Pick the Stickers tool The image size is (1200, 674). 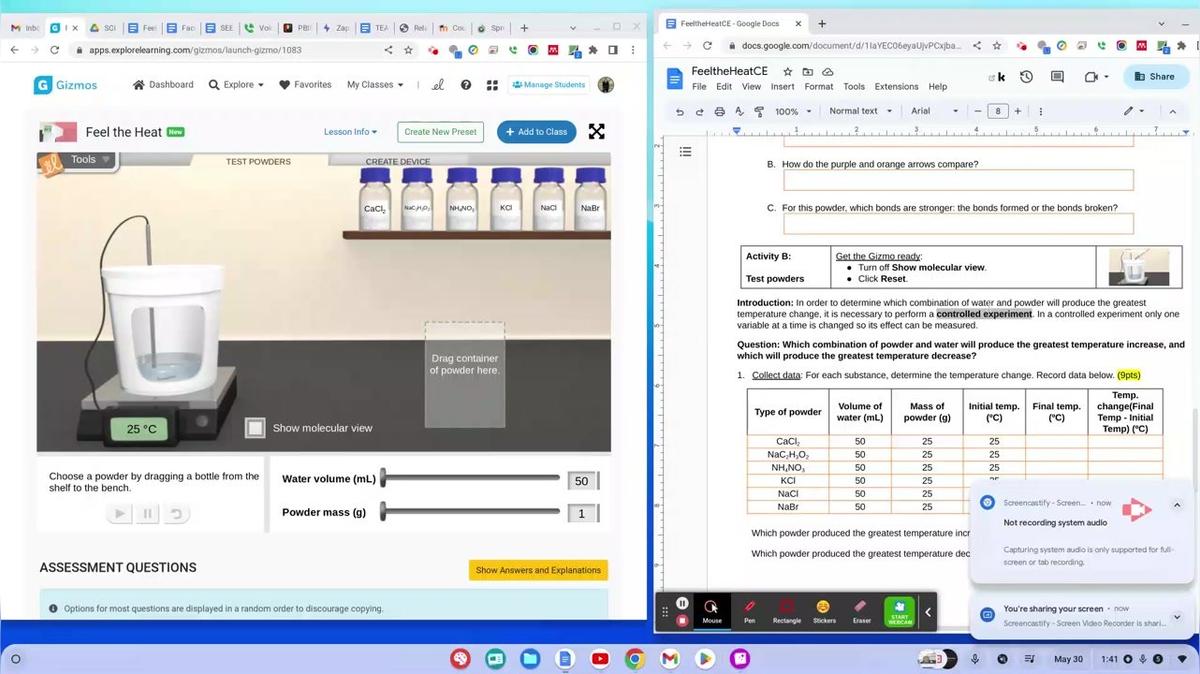pyautogui.click(x=824, y=610)
